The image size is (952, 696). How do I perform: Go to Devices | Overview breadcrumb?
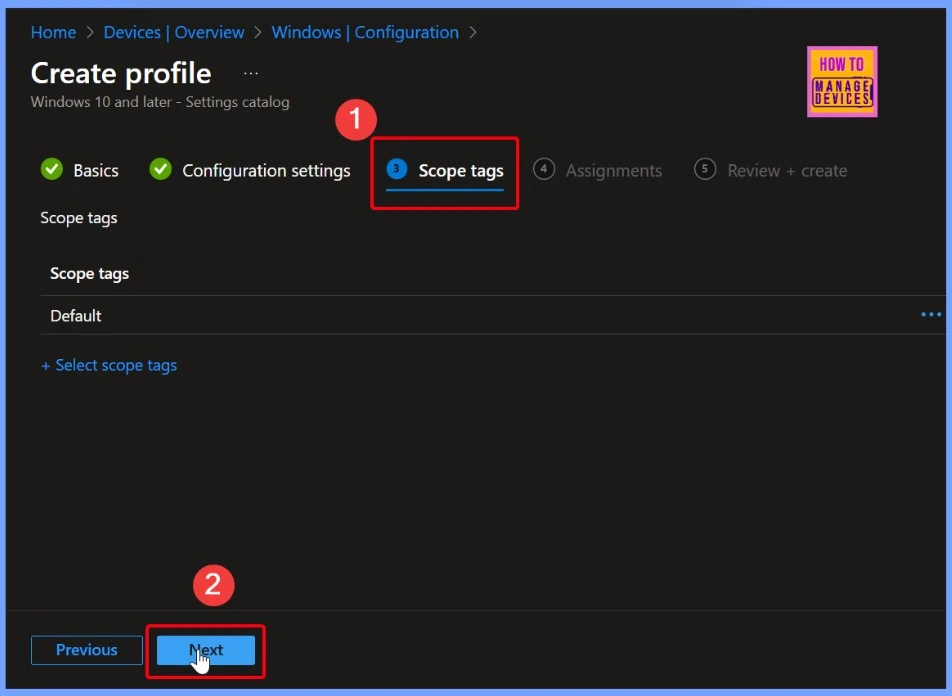pyautogui.click(x=174, y=32)
